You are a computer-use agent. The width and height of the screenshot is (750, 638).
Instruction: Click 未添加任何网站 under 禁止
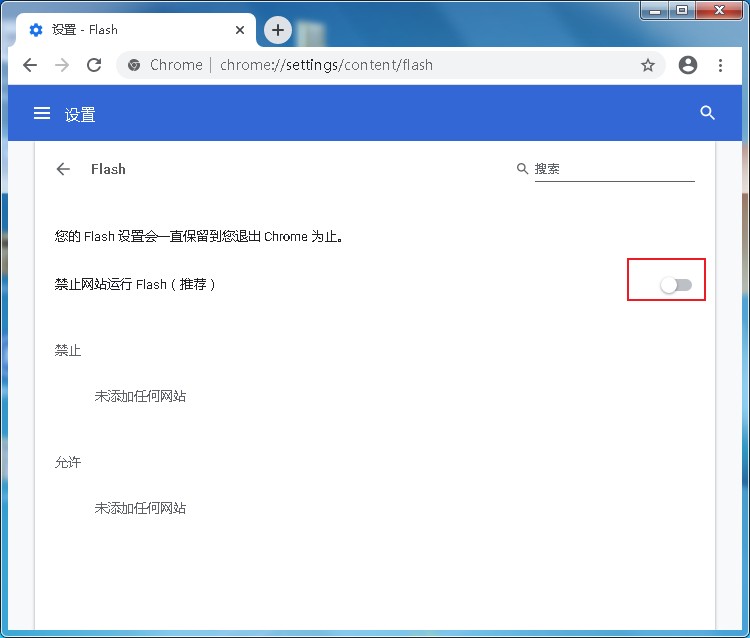click(140, 396)
